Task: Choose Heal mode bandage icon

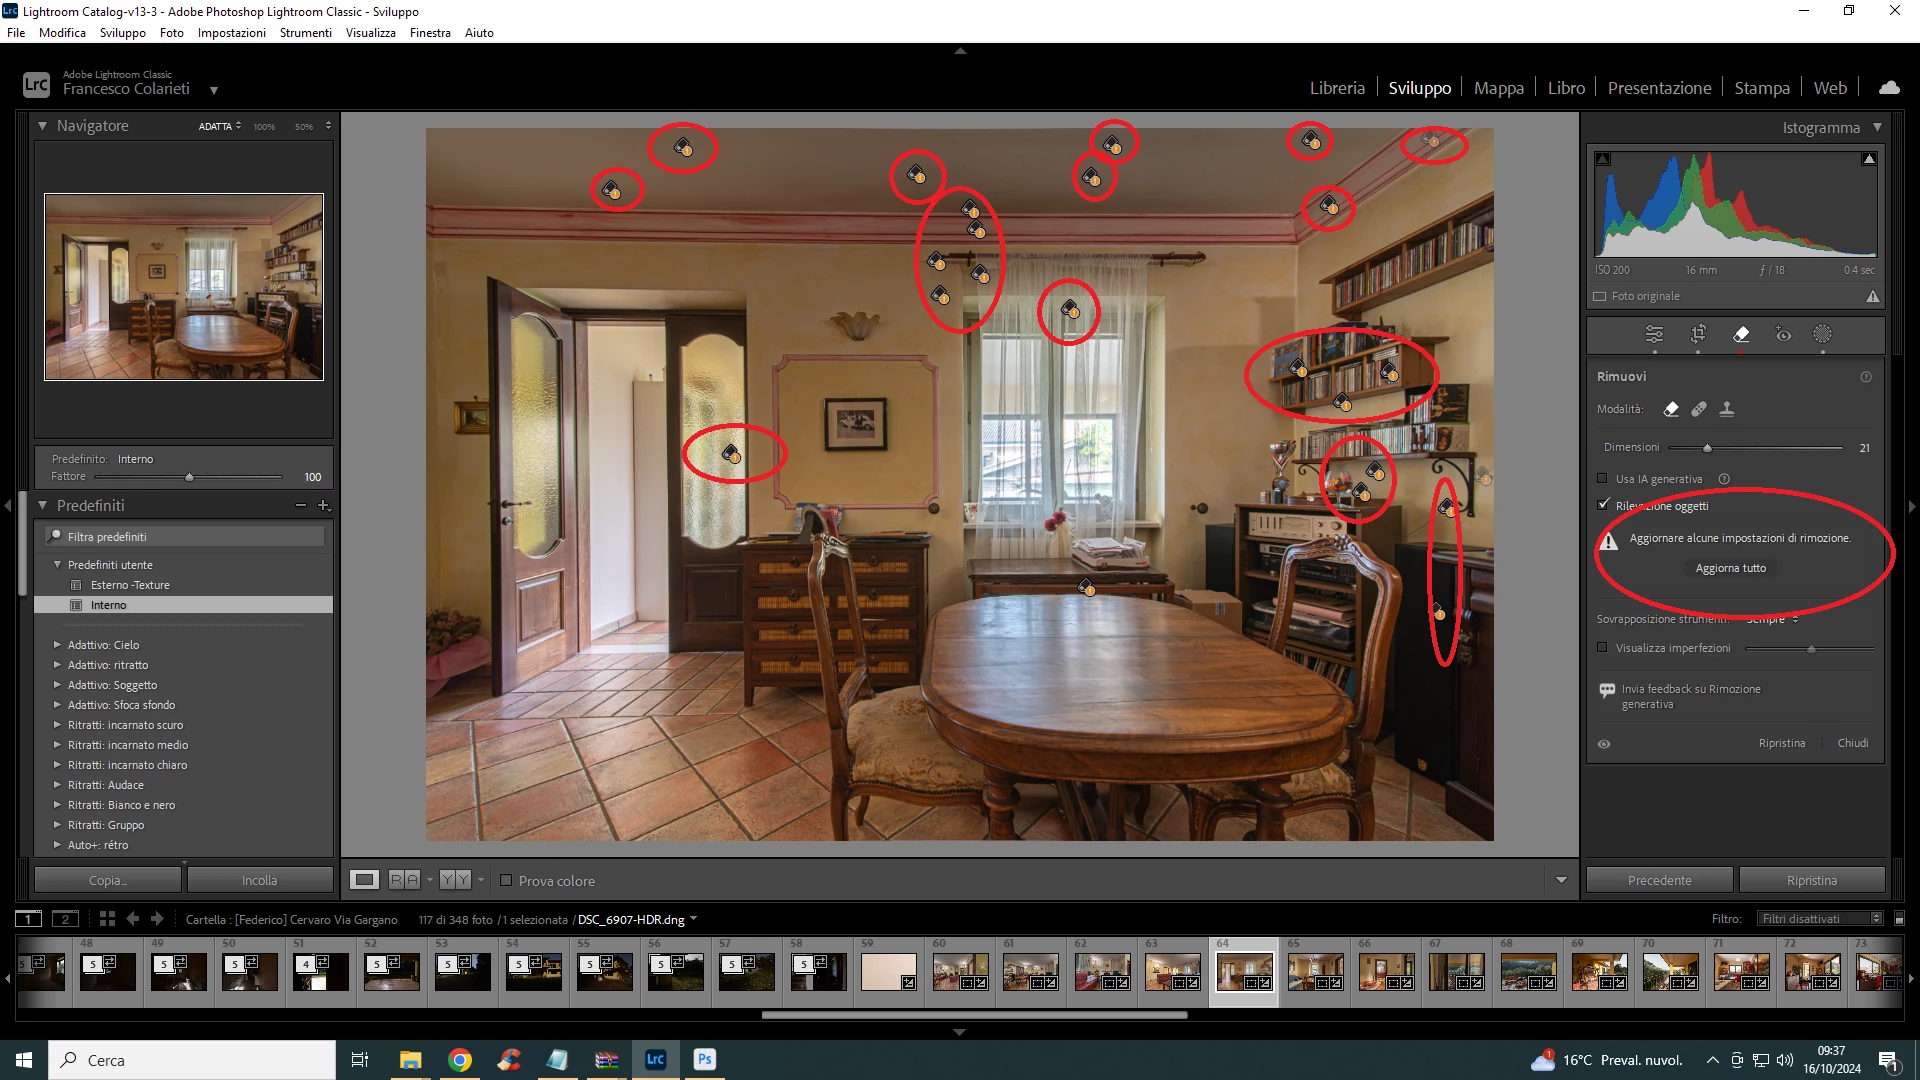Action: [1699, 409]
